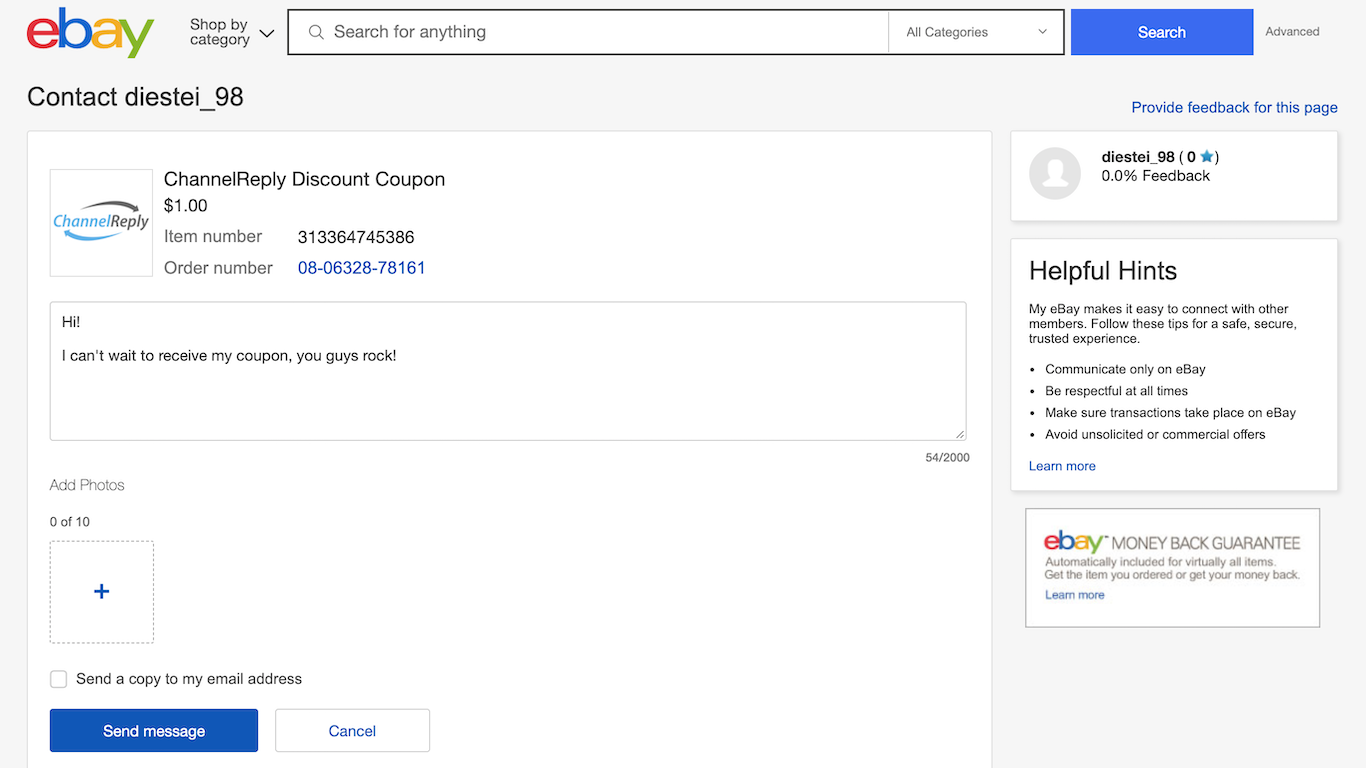
Task: Click inside the message text box
Action: click(x=508, y=371)
